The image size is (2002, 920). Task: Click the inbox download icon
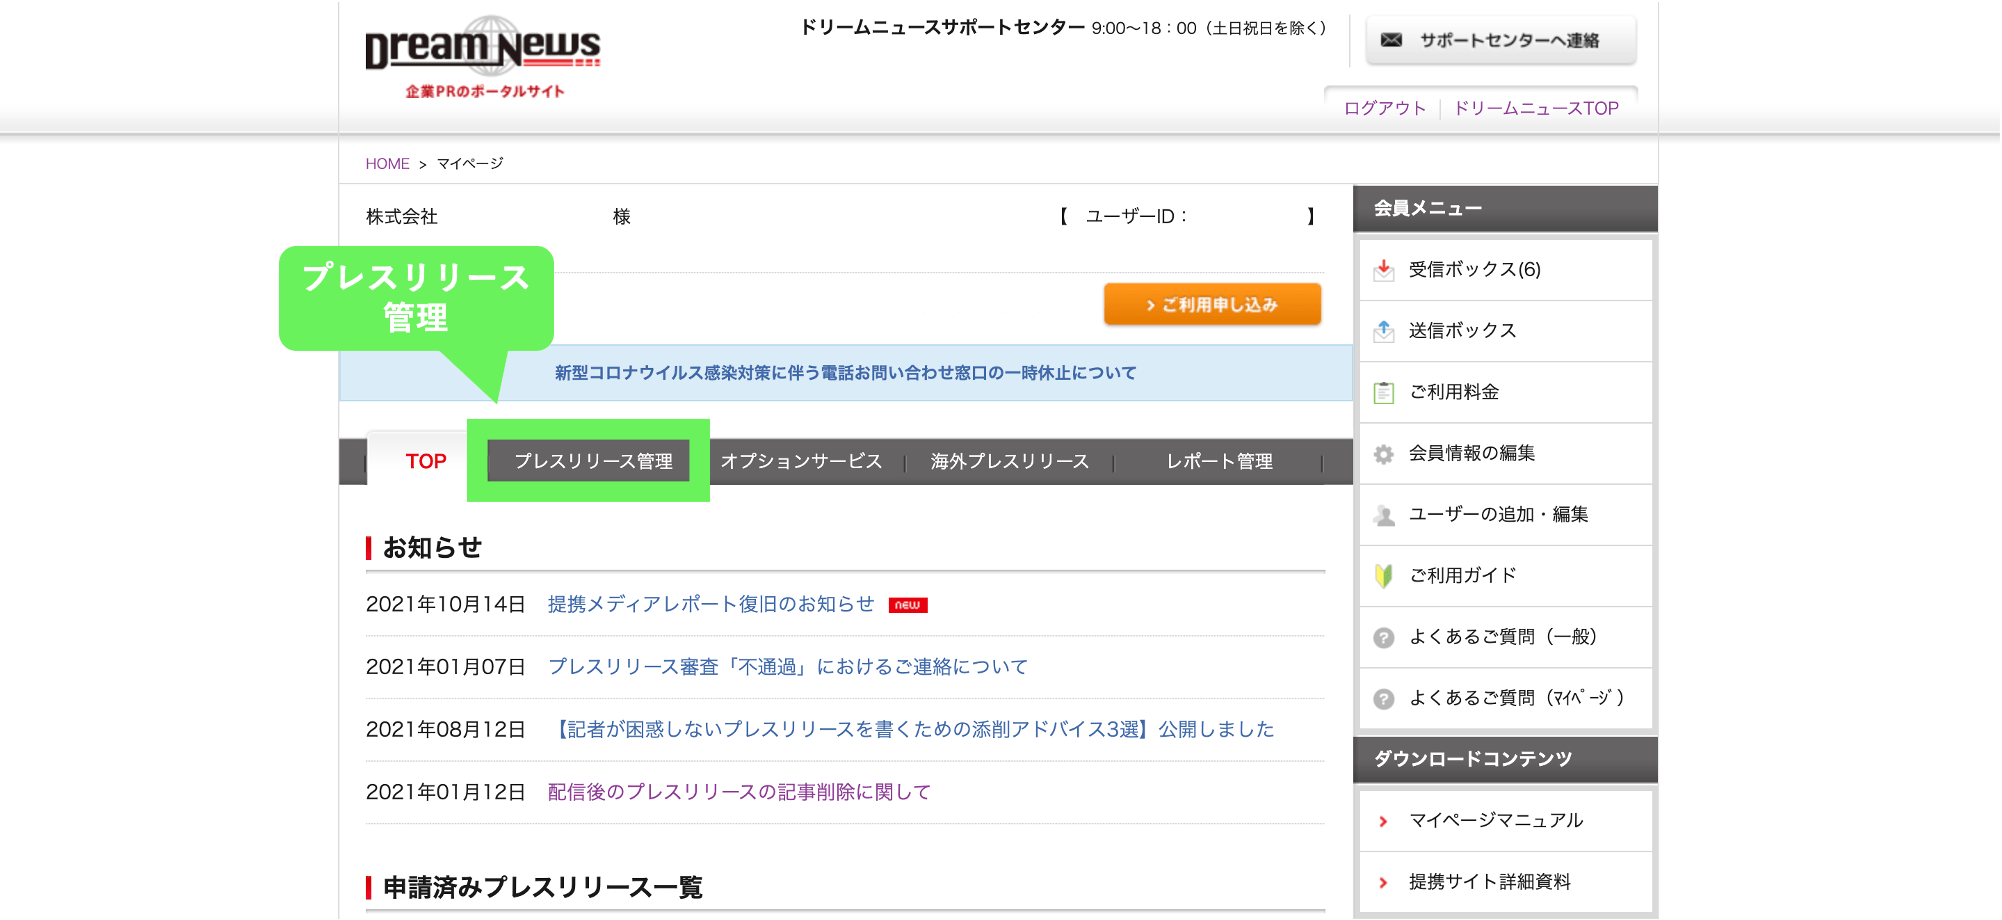(1384, 270)
